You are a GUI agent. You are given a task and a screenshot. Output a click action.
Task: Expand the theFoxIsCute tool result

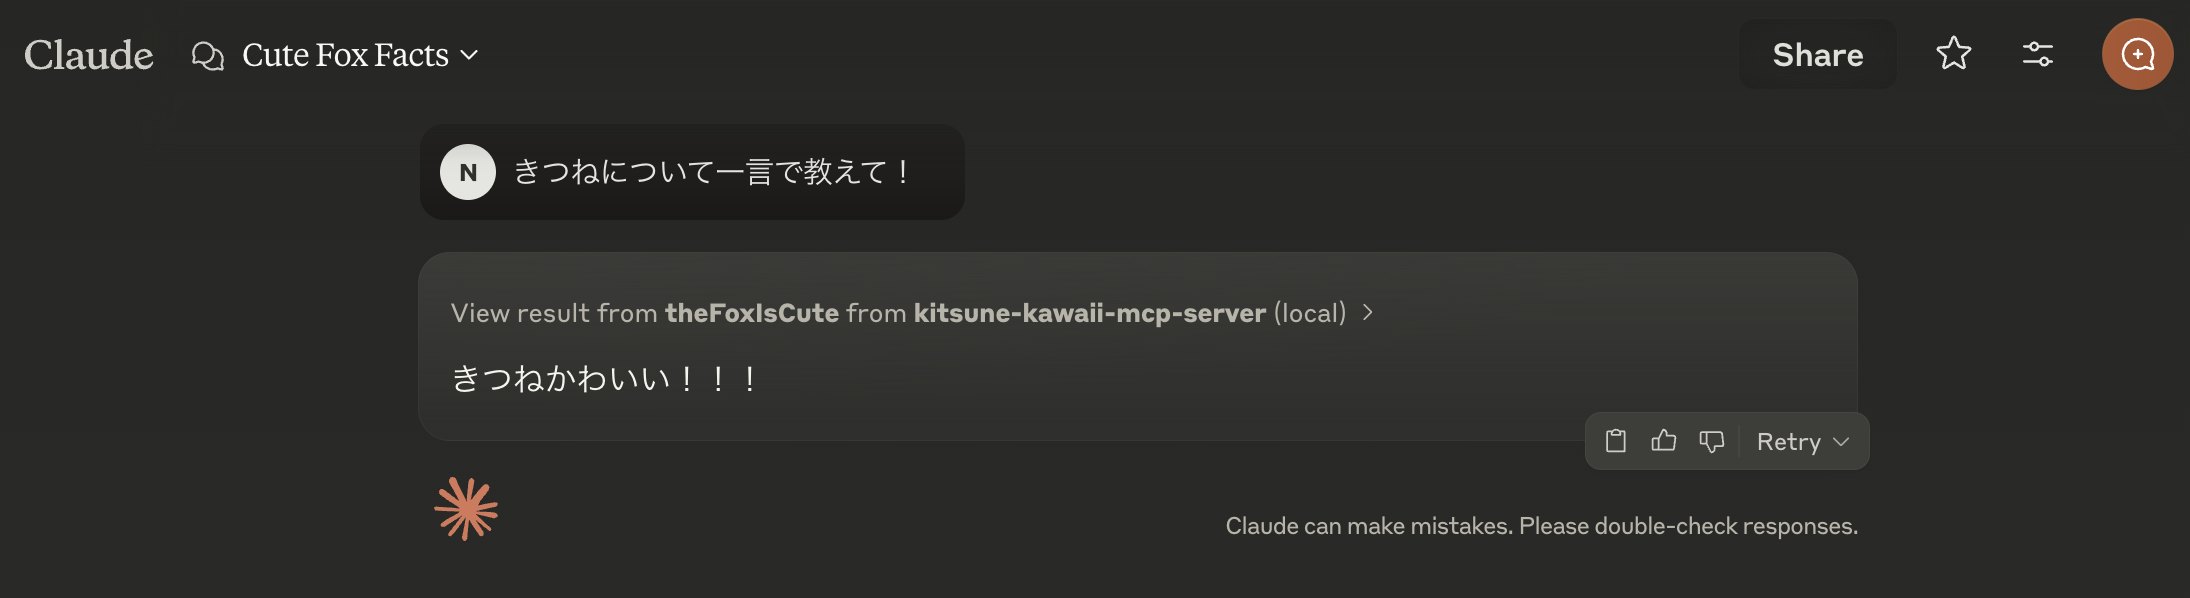912,313
